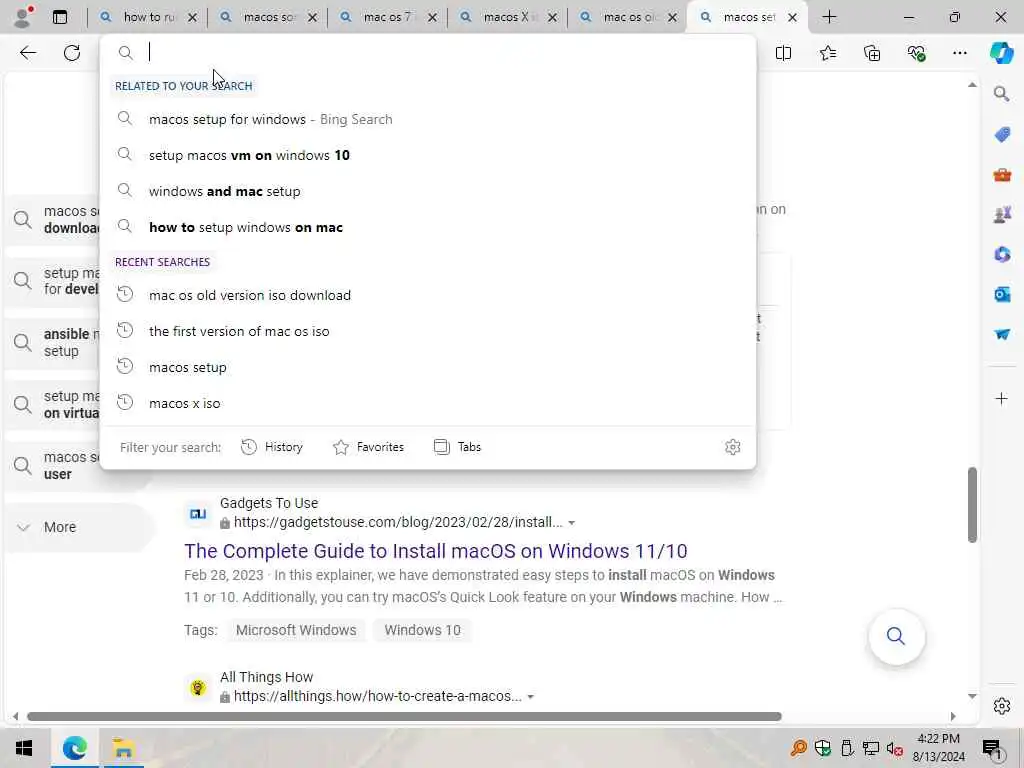This screenshot has height=768, width=1024.
Task: Click the taskbar clock showing 4:22 PM
Action: tap(938, 748)
